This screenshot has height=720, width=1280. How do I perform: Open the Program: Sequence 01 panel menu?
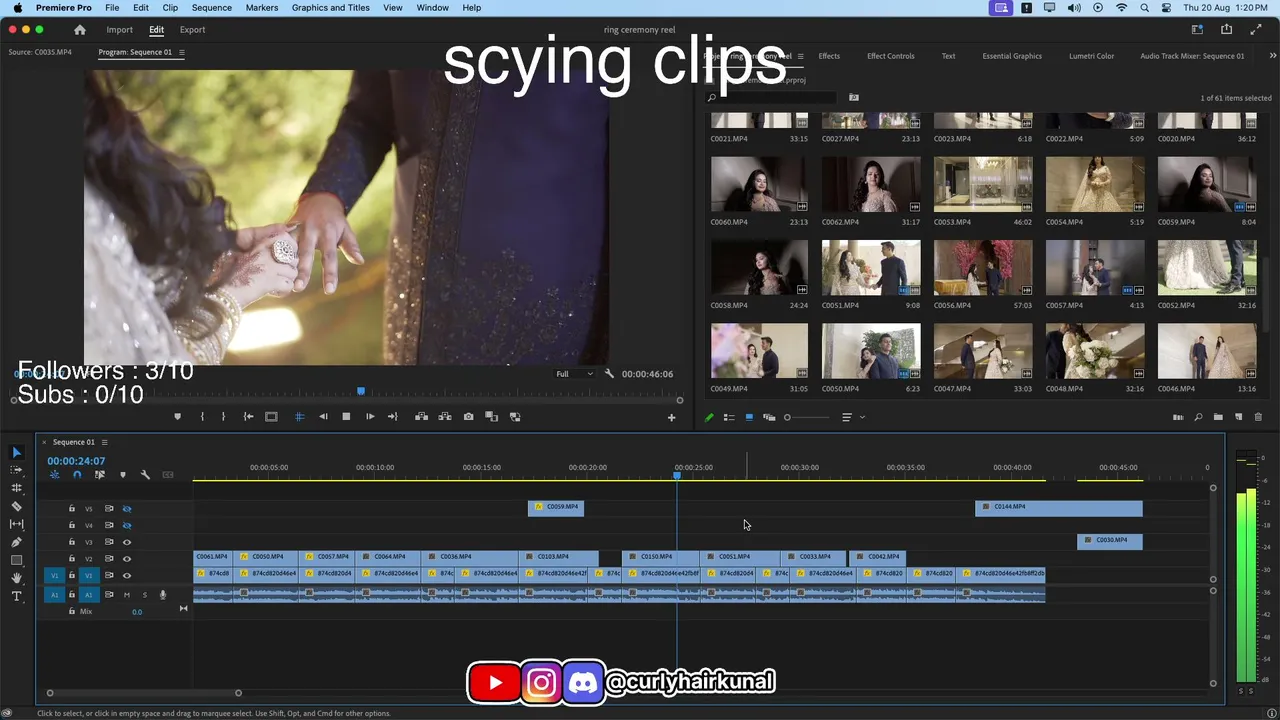tap(182, 52)
